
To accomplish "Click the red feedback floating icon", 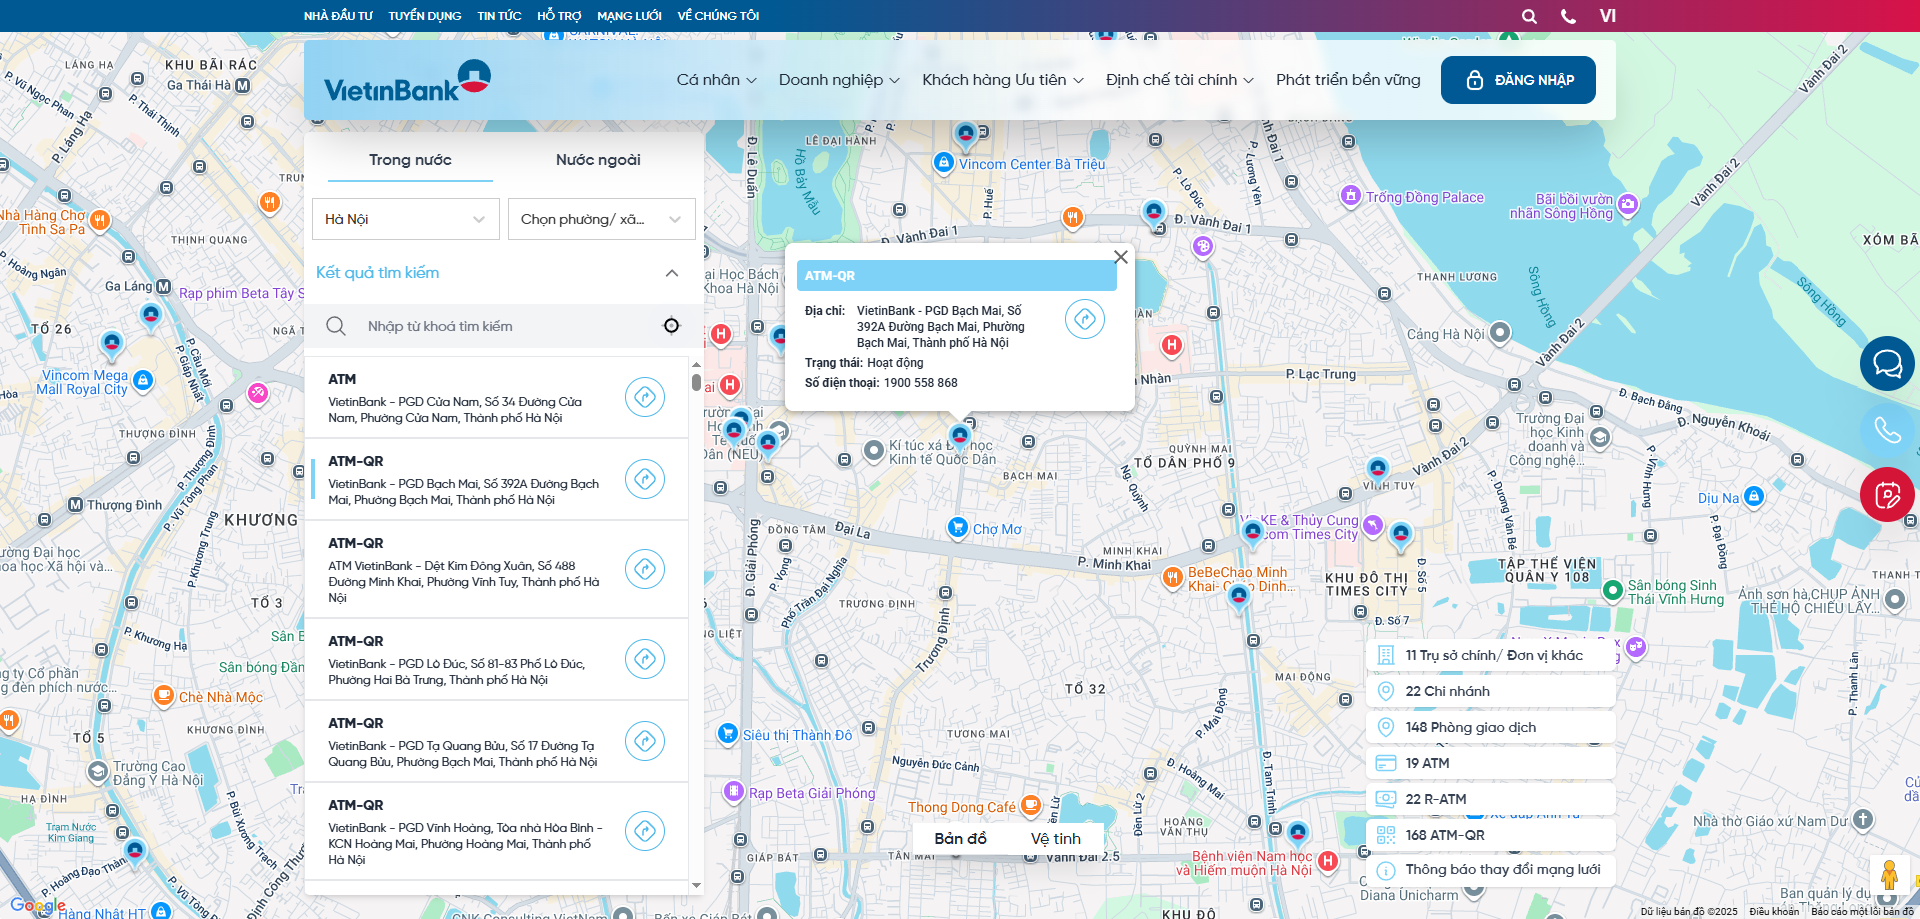I will point(1887,494).
